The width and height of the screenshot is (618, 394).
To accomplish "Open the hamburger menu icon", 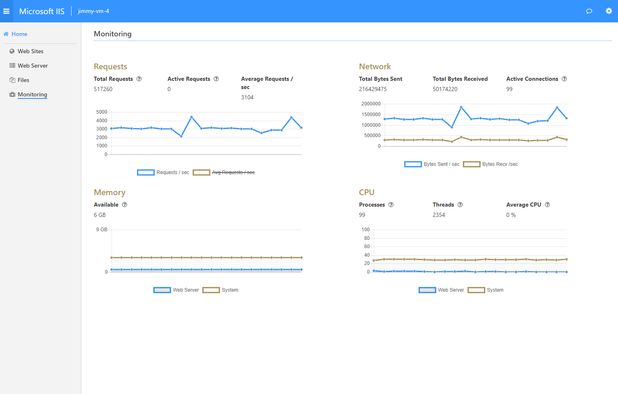I will click(x=6, y=11).
